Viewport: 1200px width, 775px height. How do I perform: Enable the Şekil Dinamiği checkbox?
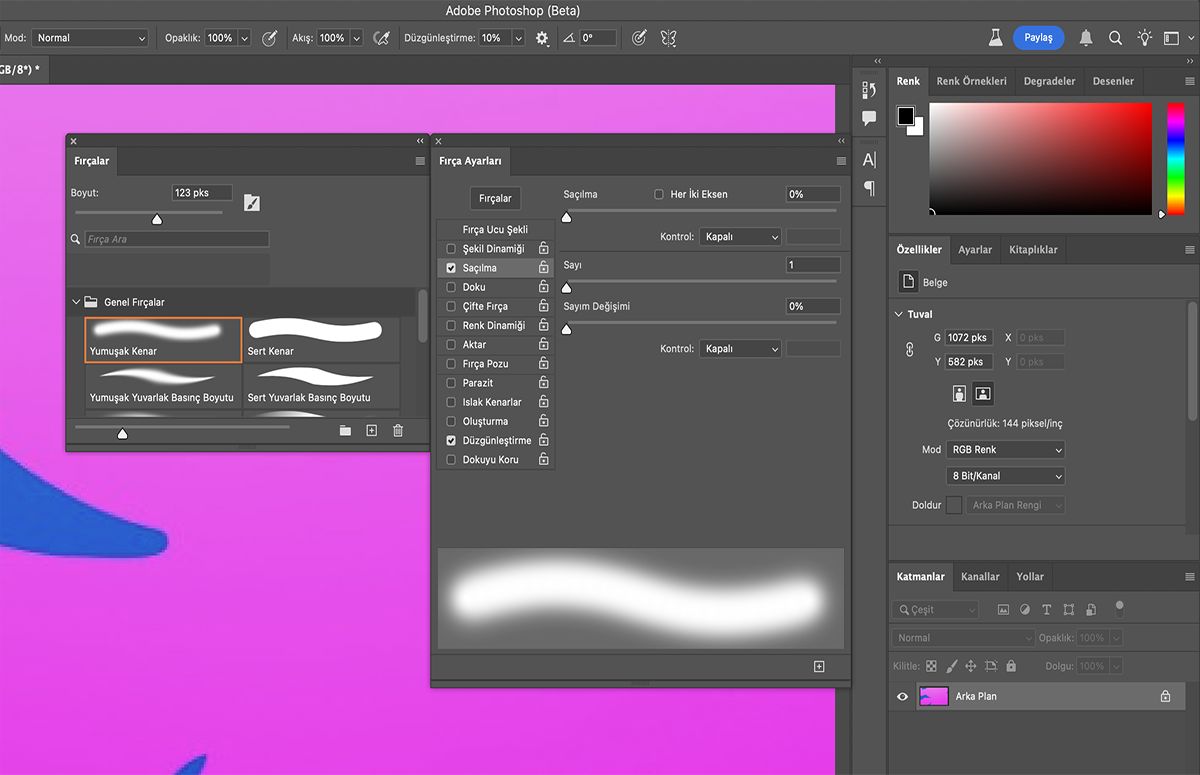[x=451, y=249]
